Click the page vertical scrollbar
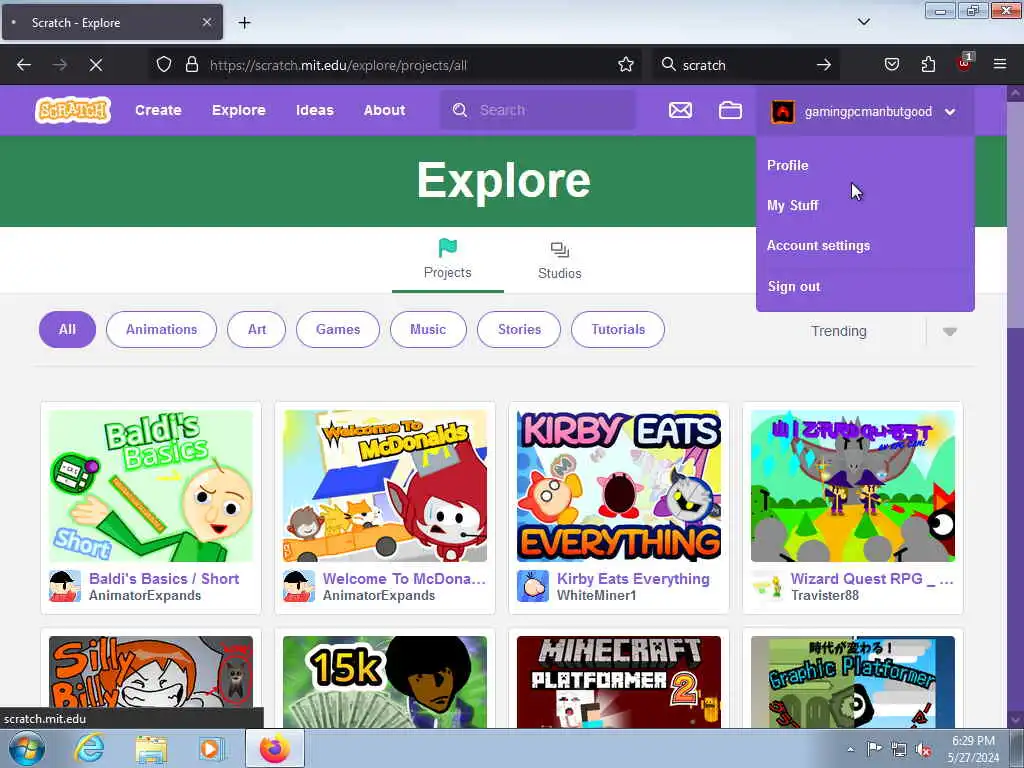The width and height of the screenshot is (1024, 768). click(1015, 406)
